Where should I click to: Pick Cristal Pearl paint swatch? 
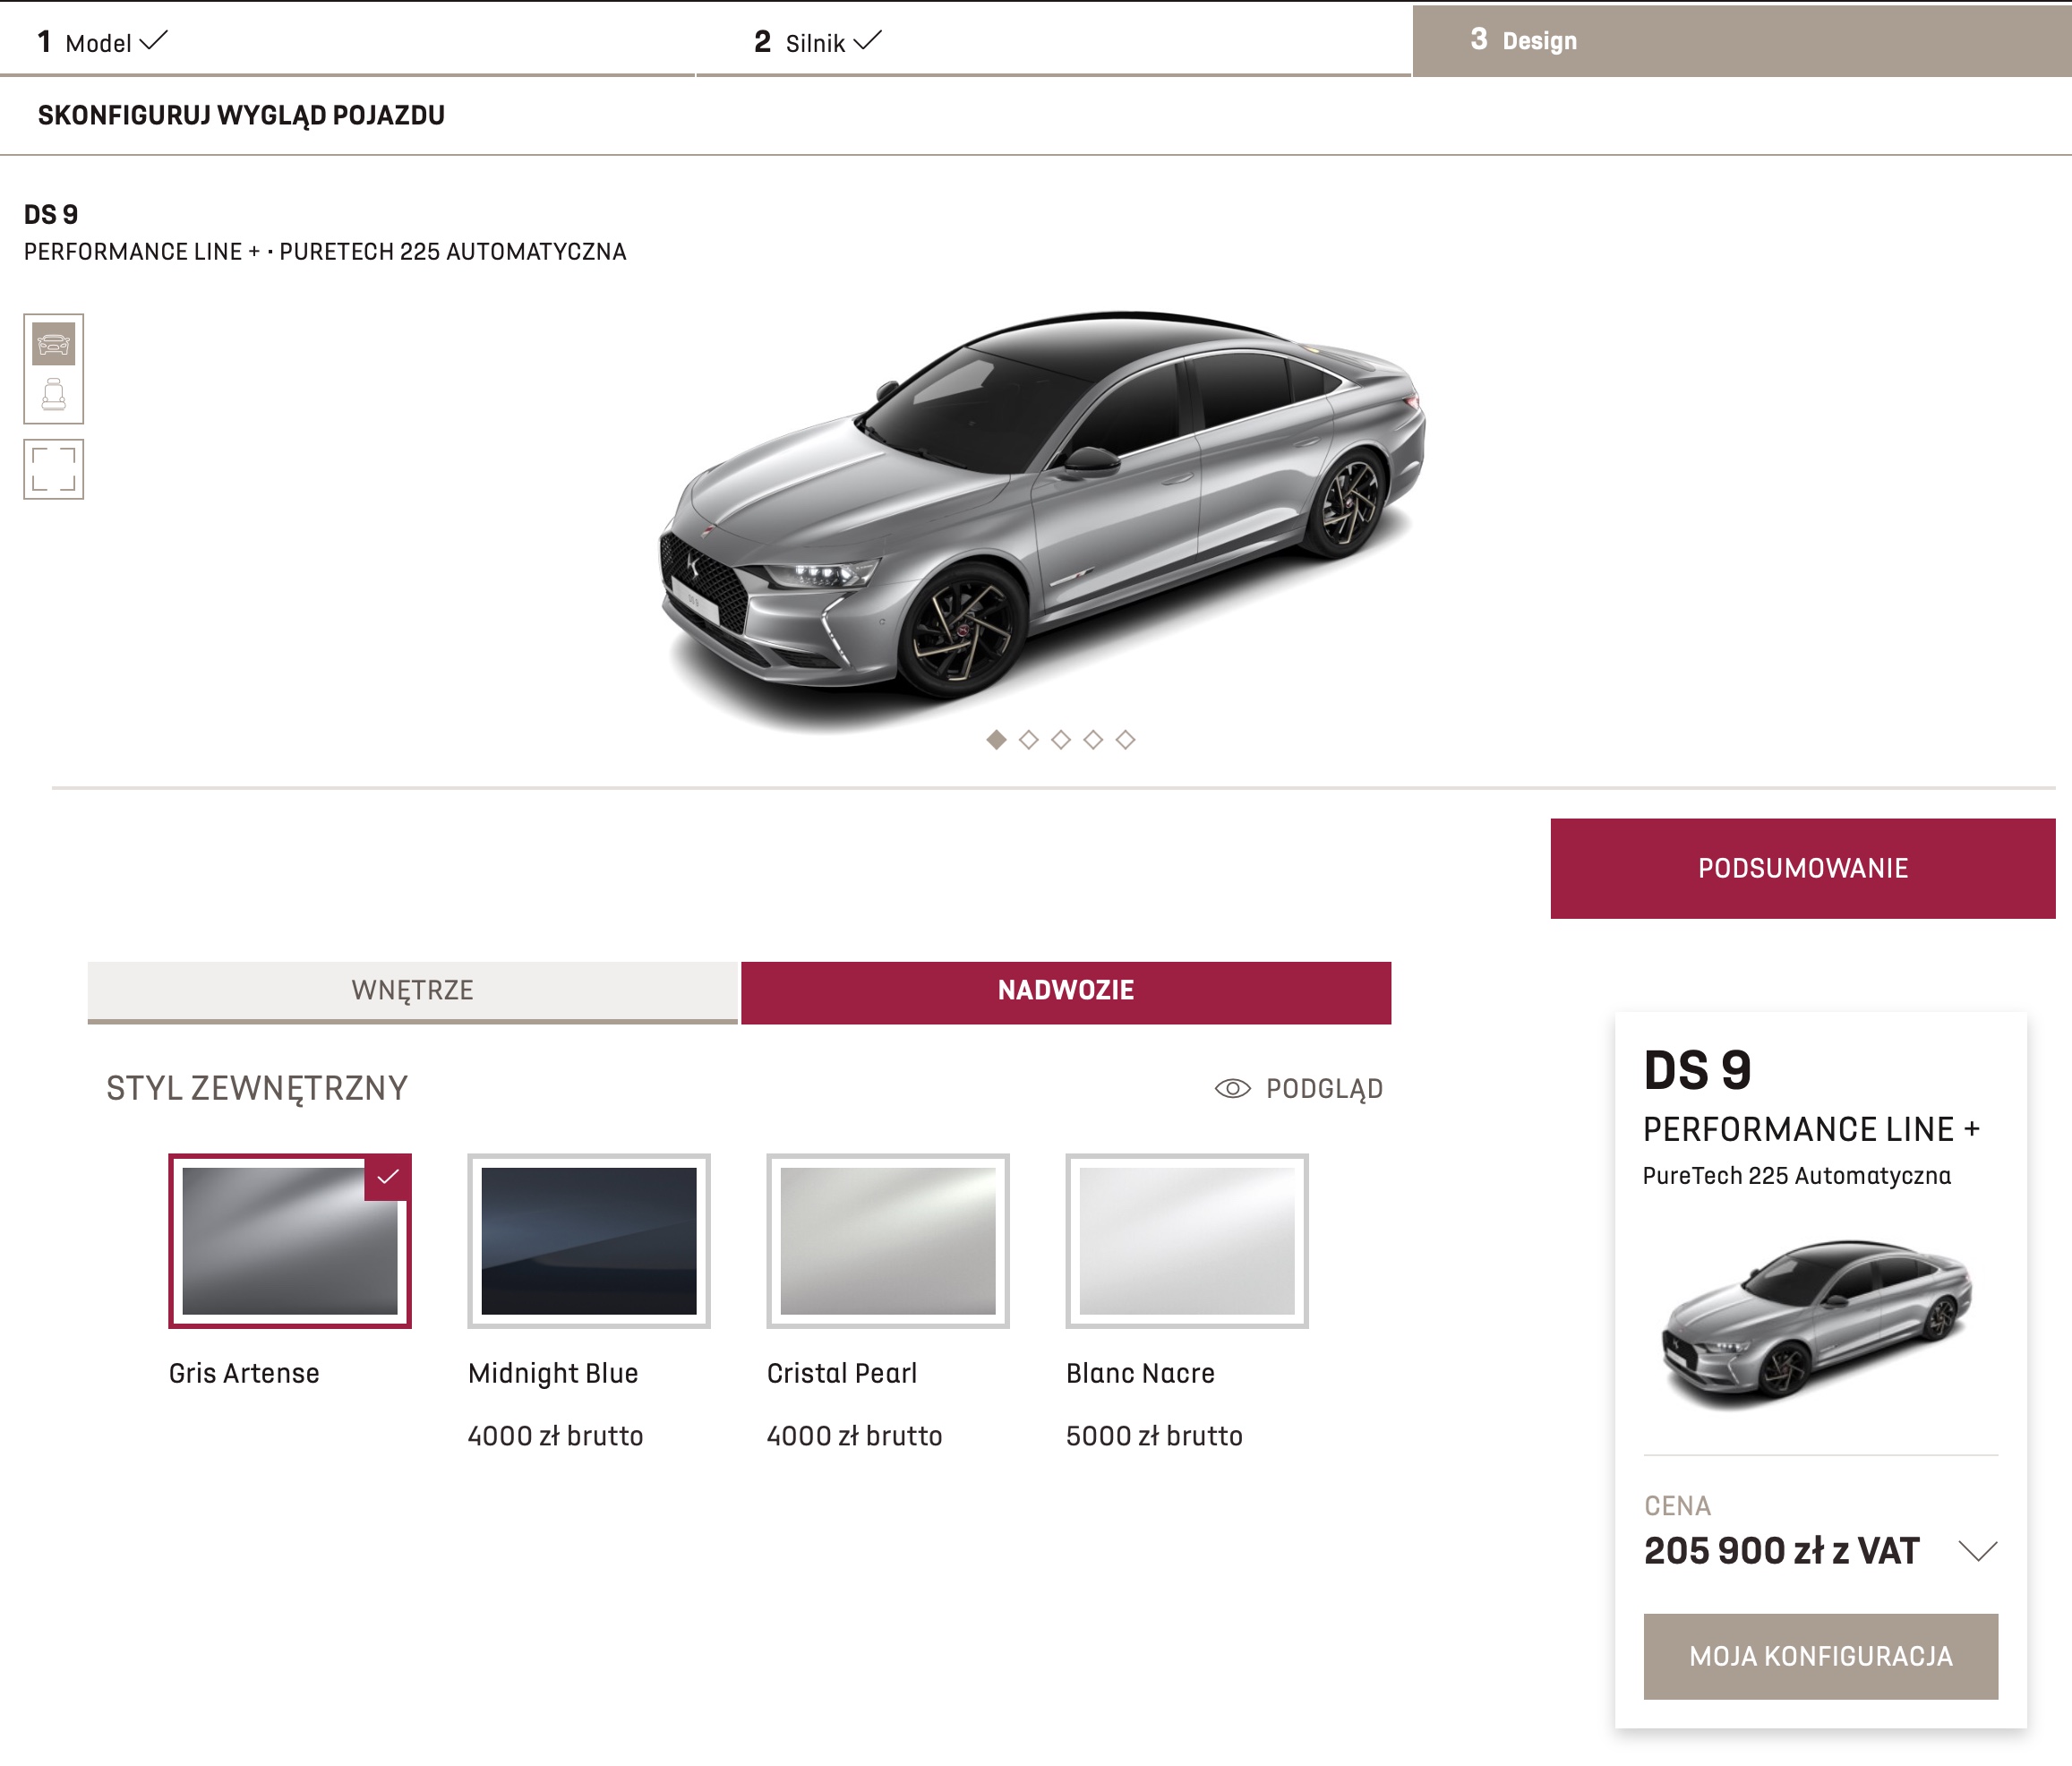pyautogui.click(x=888, y=1241)
